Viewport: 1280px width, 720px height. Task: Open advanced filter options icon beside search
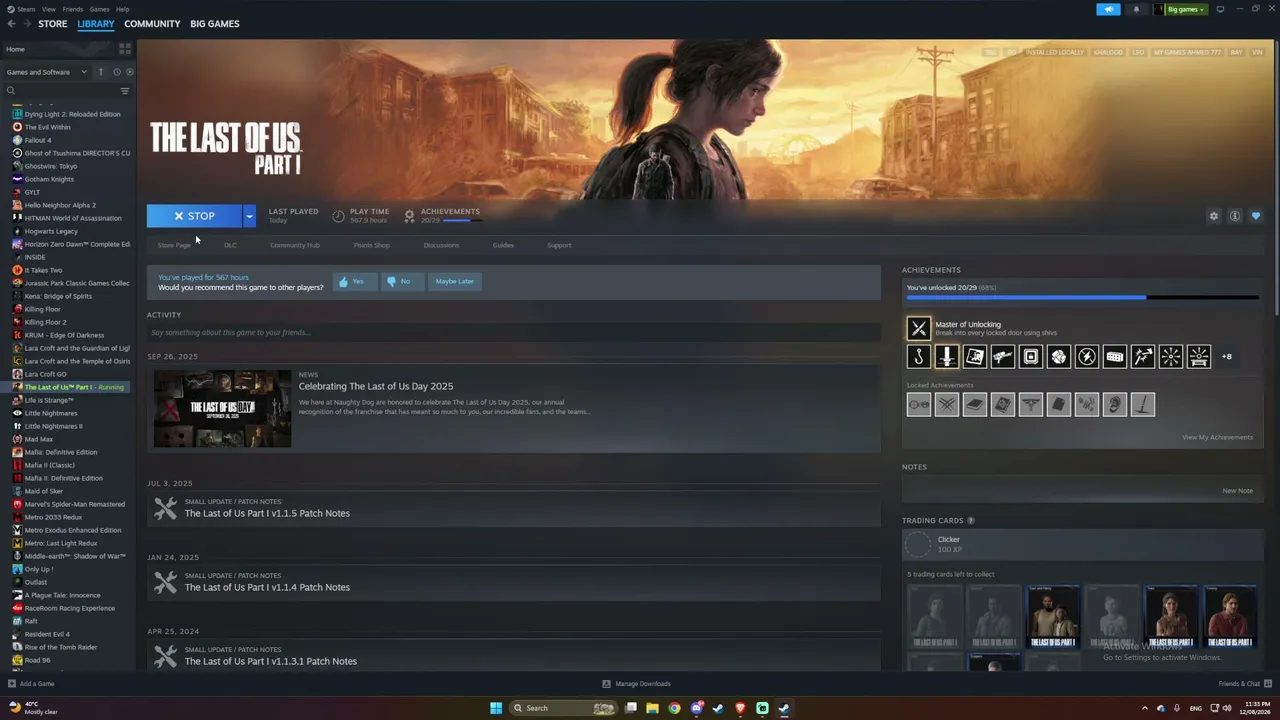(125, 91)
